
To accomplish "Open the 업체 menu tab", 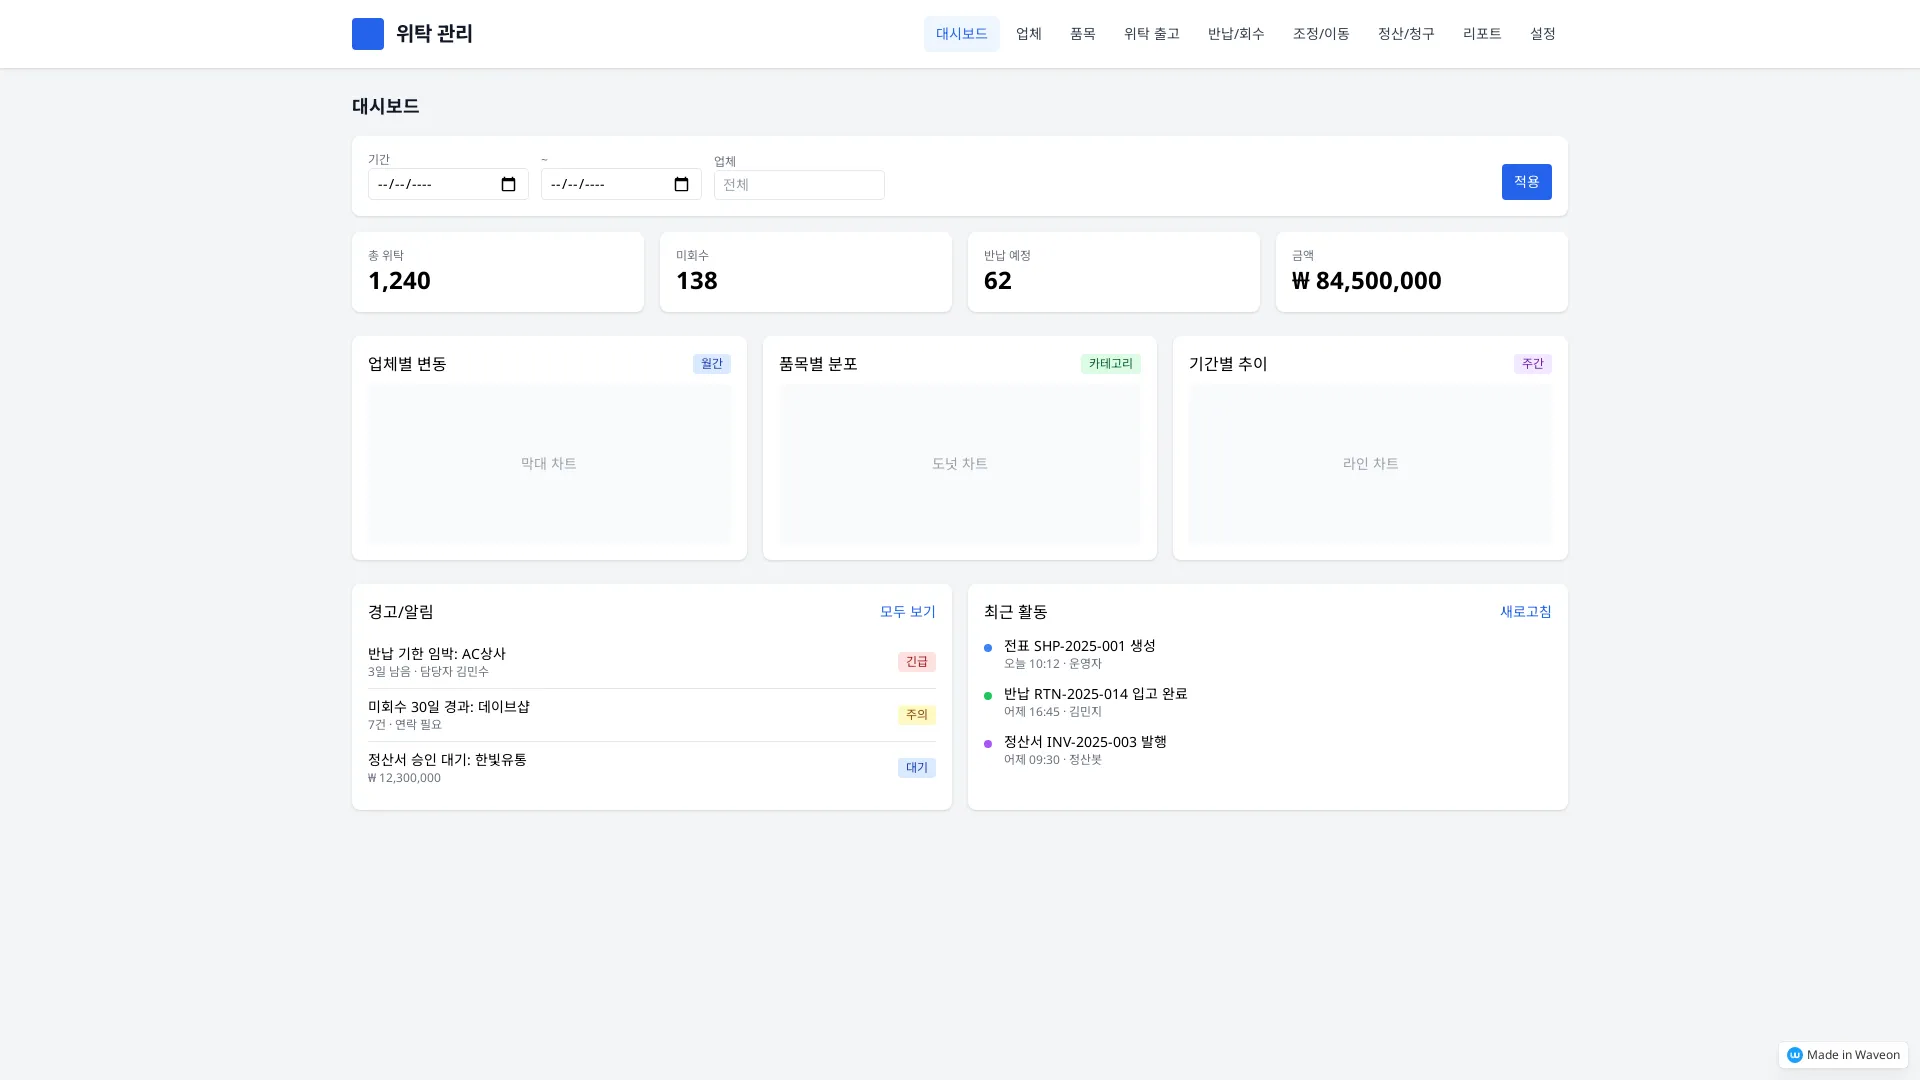I will (x=1028, y=34).
